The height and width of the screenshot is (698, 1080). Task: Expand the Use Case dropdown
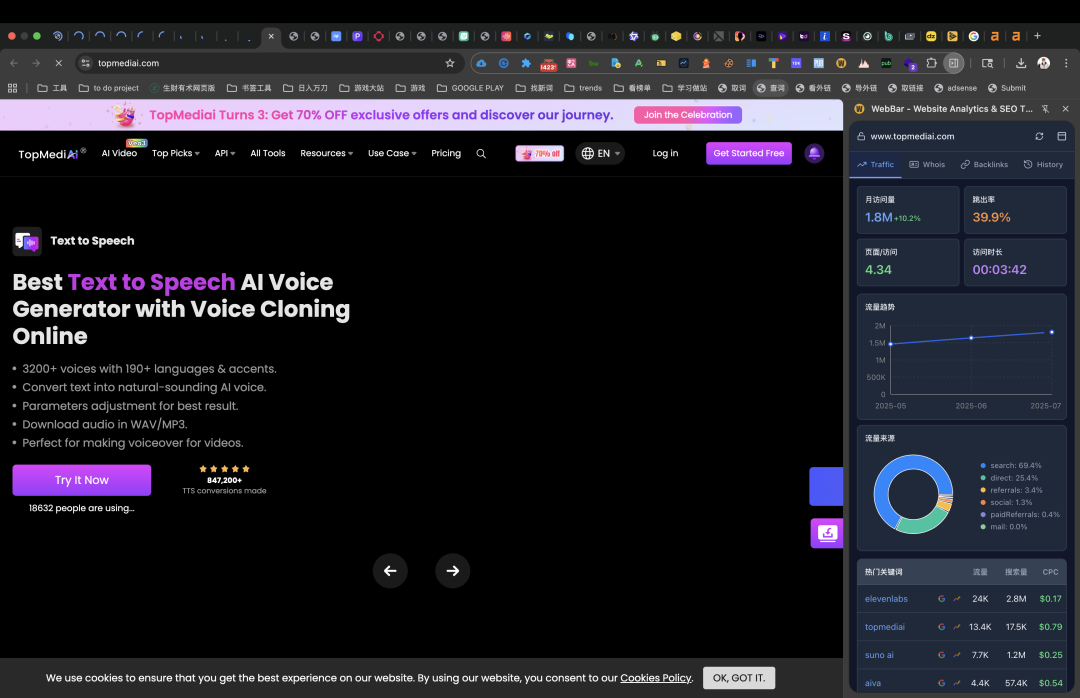pyautogui.click(x=392, y=153)
